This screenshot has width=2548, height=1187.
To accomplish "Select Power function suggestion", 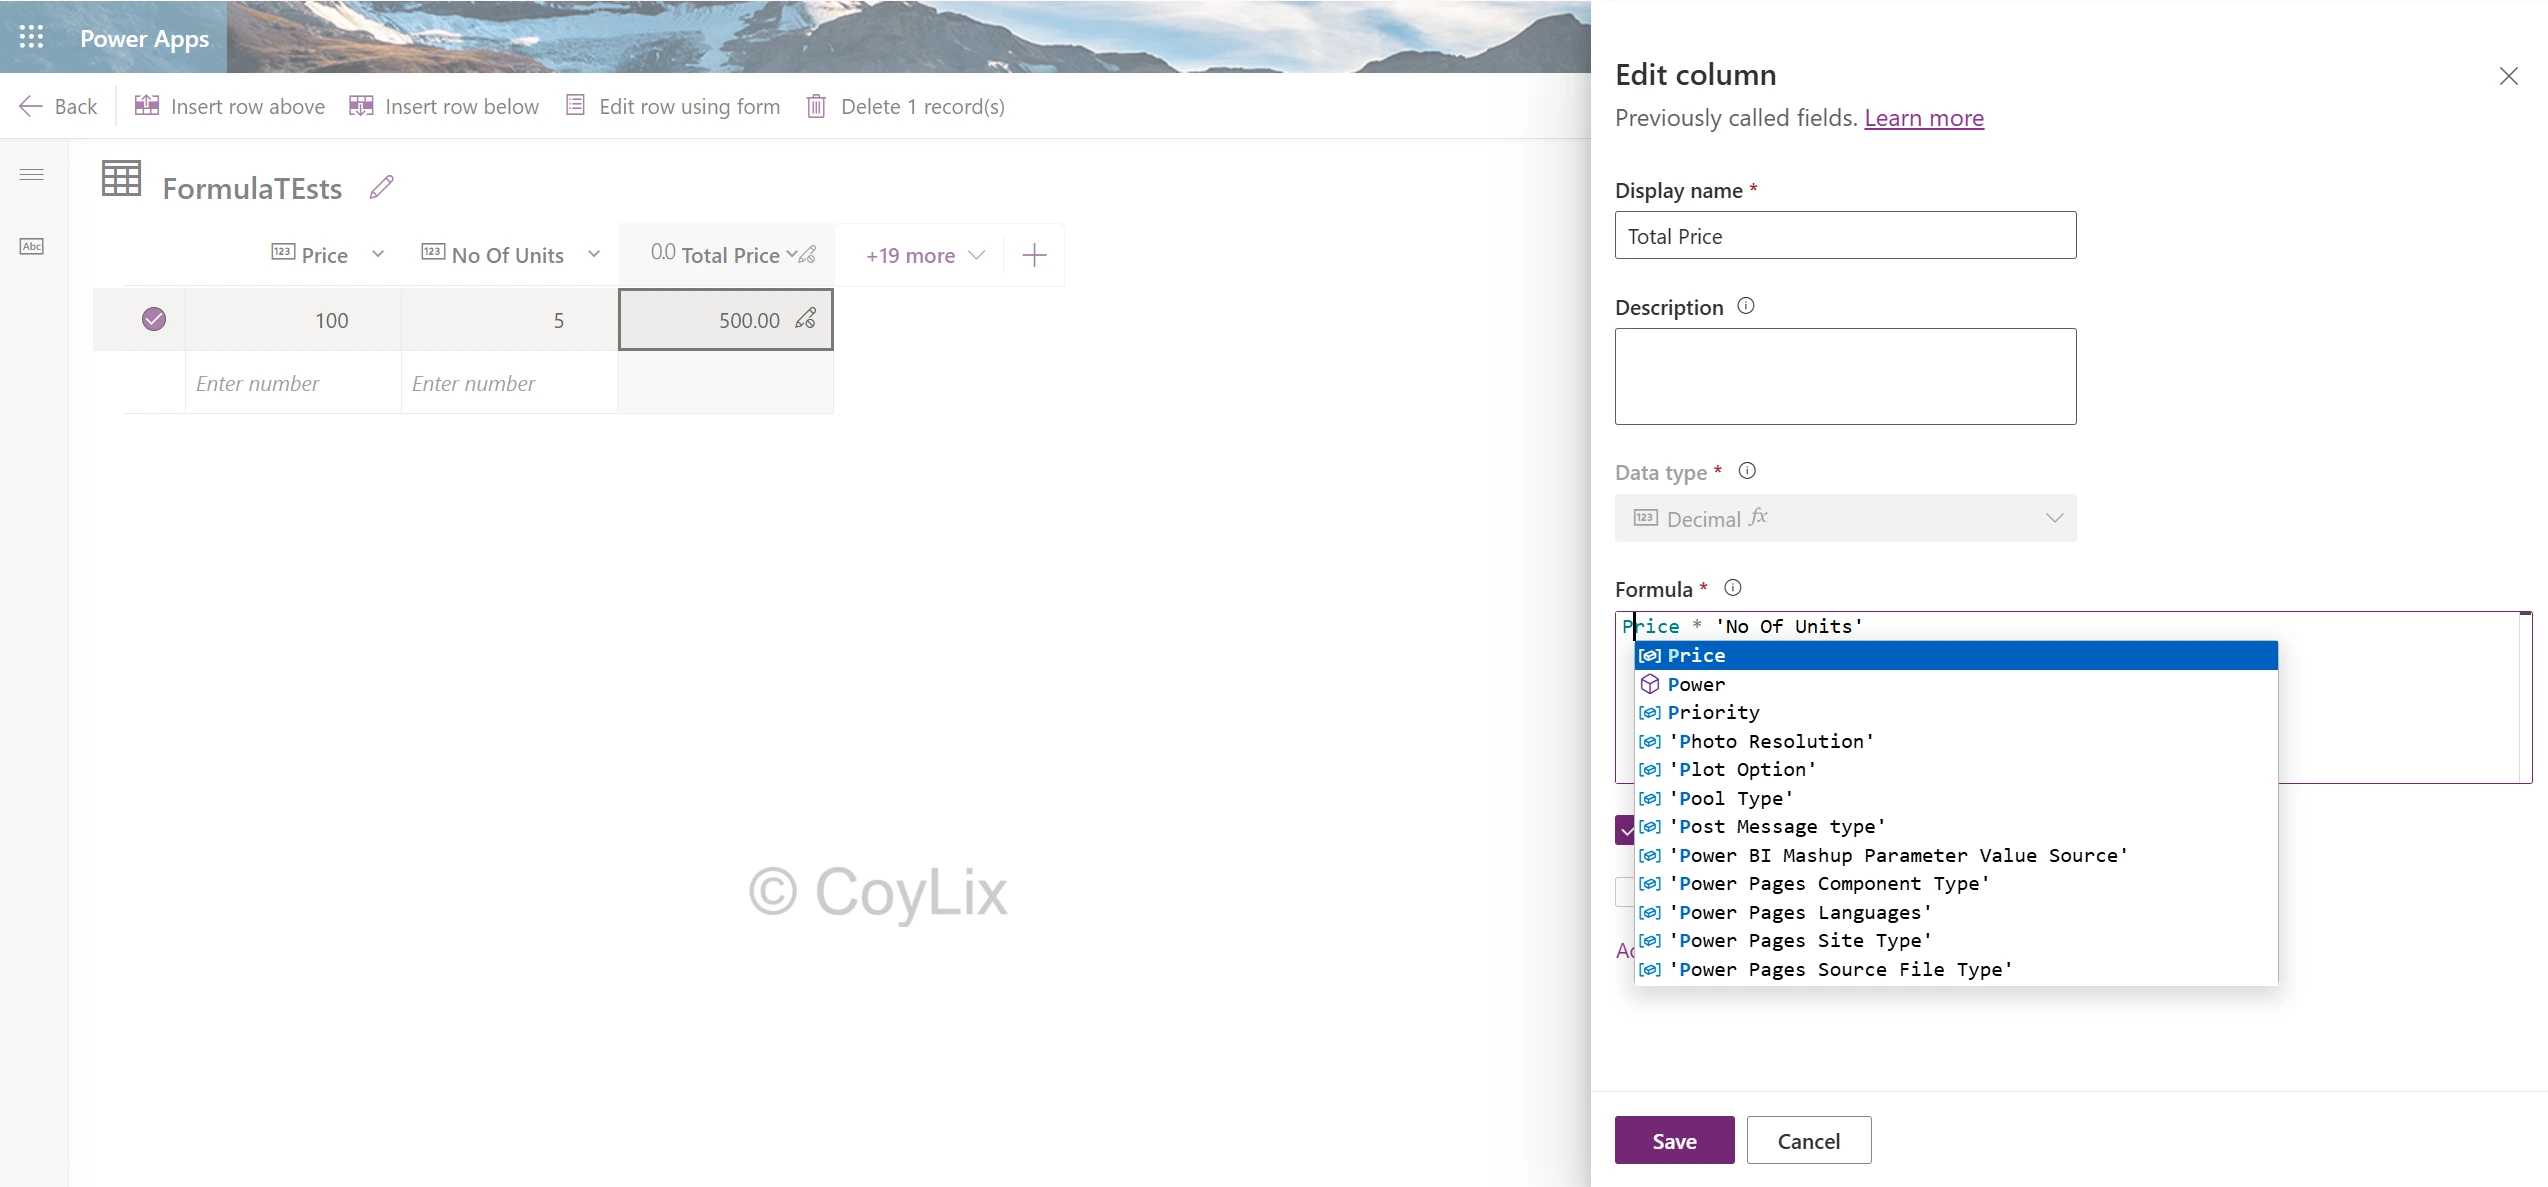I will pyautogui.click(x=1956, y=684).
